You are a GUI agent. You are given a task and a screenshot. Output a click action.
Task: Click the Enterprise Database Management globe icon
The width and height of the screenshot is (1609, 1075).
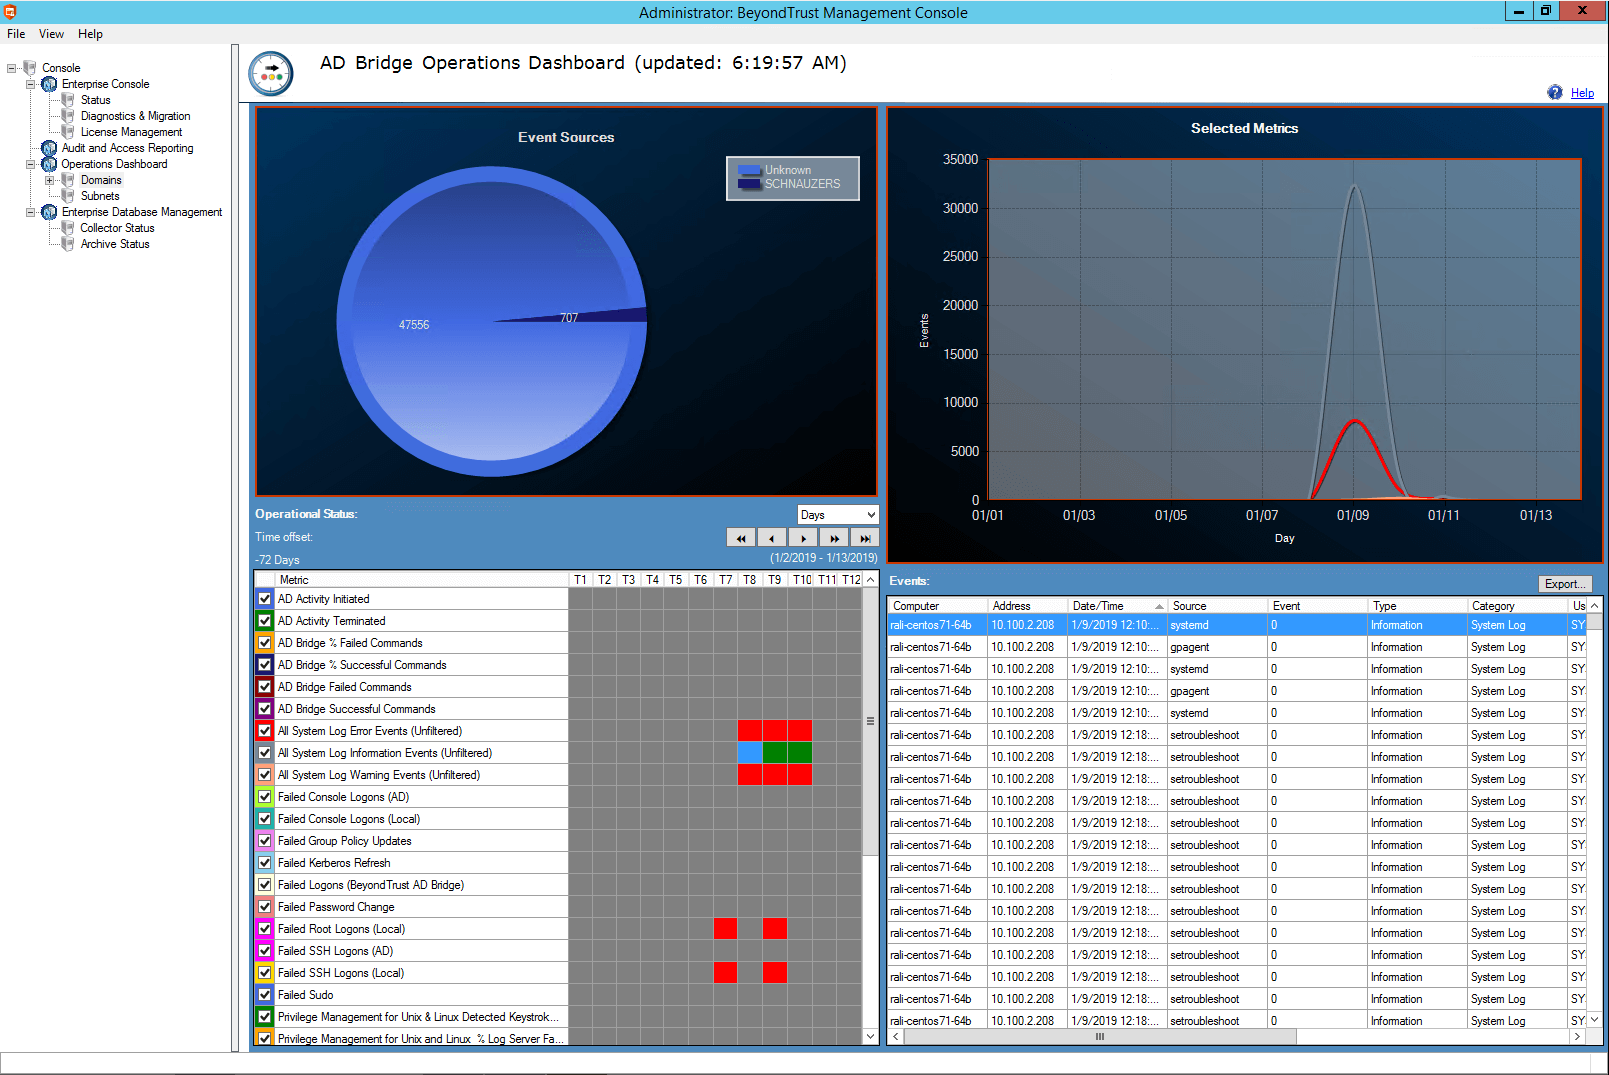[49, 212]
